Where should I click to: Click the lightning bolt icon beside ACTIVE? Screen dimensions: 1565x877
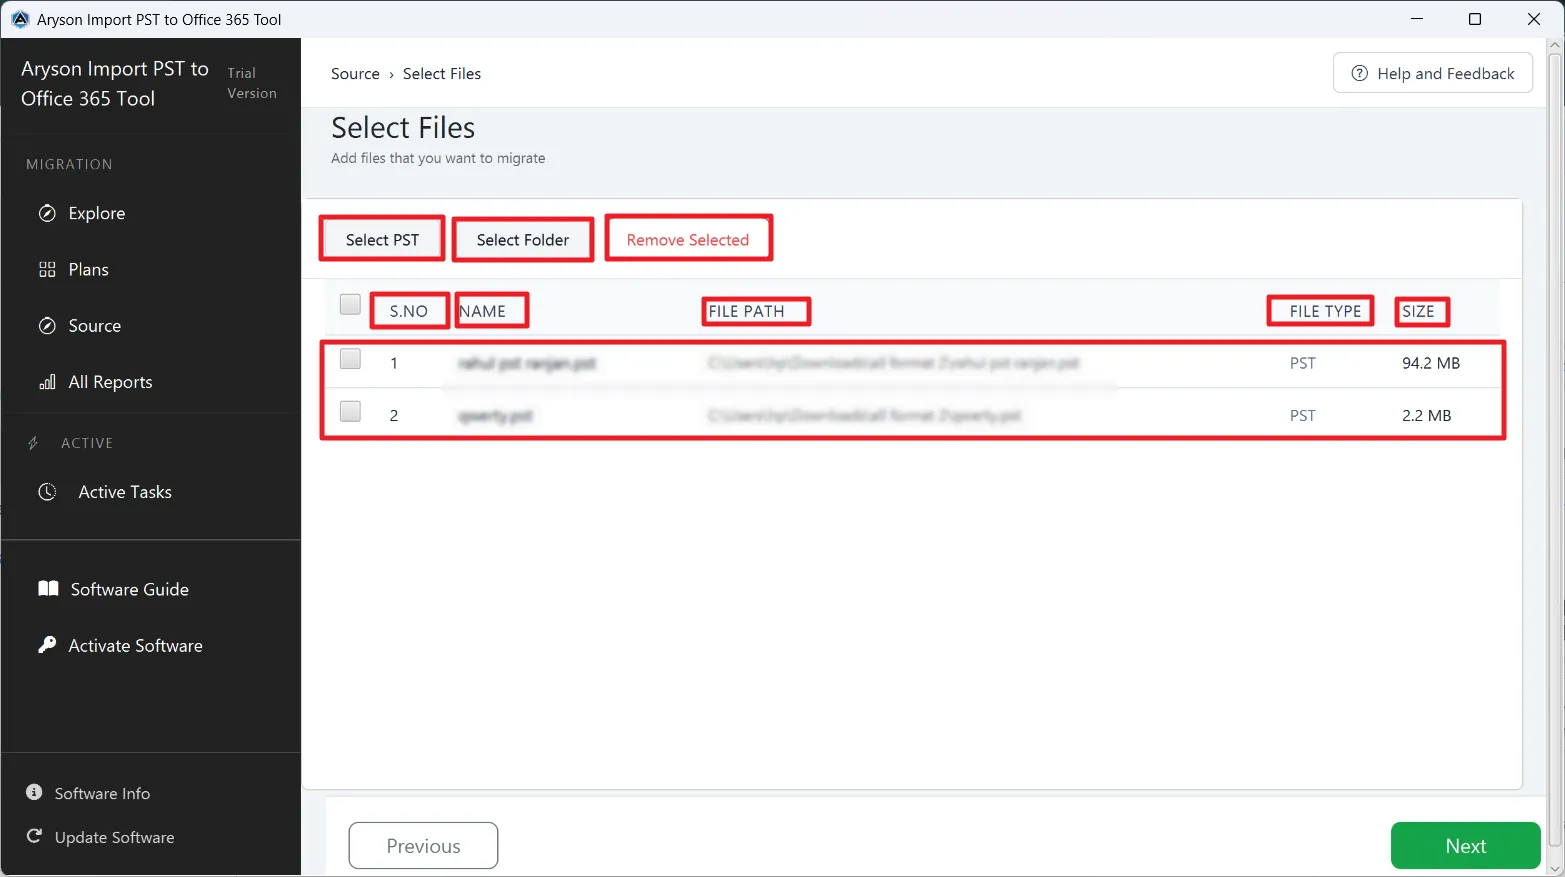(34, 442)
